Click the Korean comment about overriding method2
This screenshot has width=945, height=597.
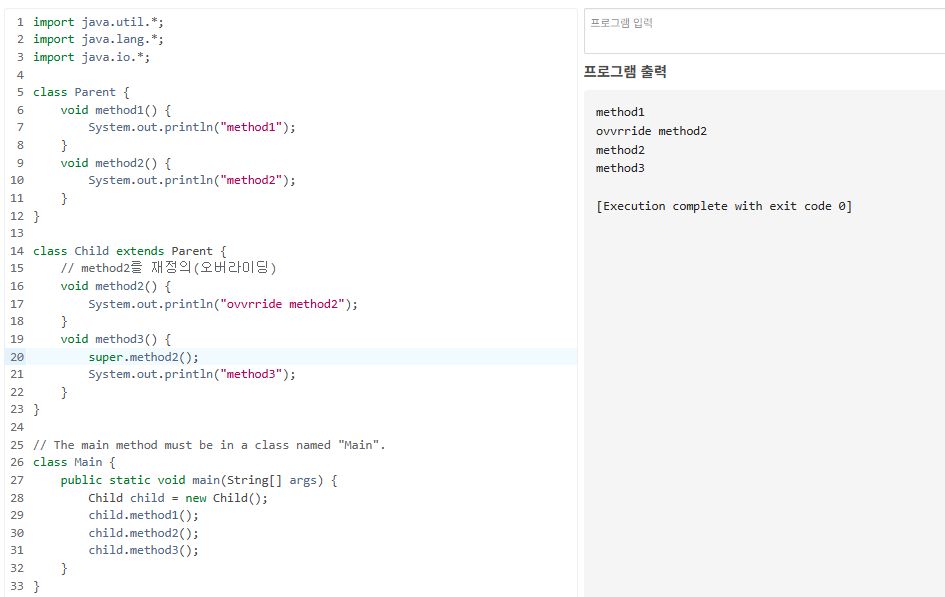tap(168, 267)
